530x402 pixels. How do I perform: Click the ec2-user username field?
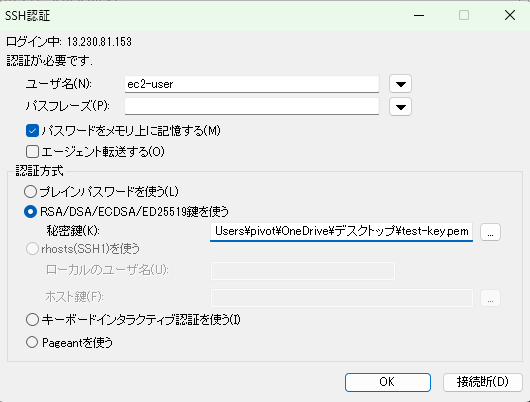[252, 84]
